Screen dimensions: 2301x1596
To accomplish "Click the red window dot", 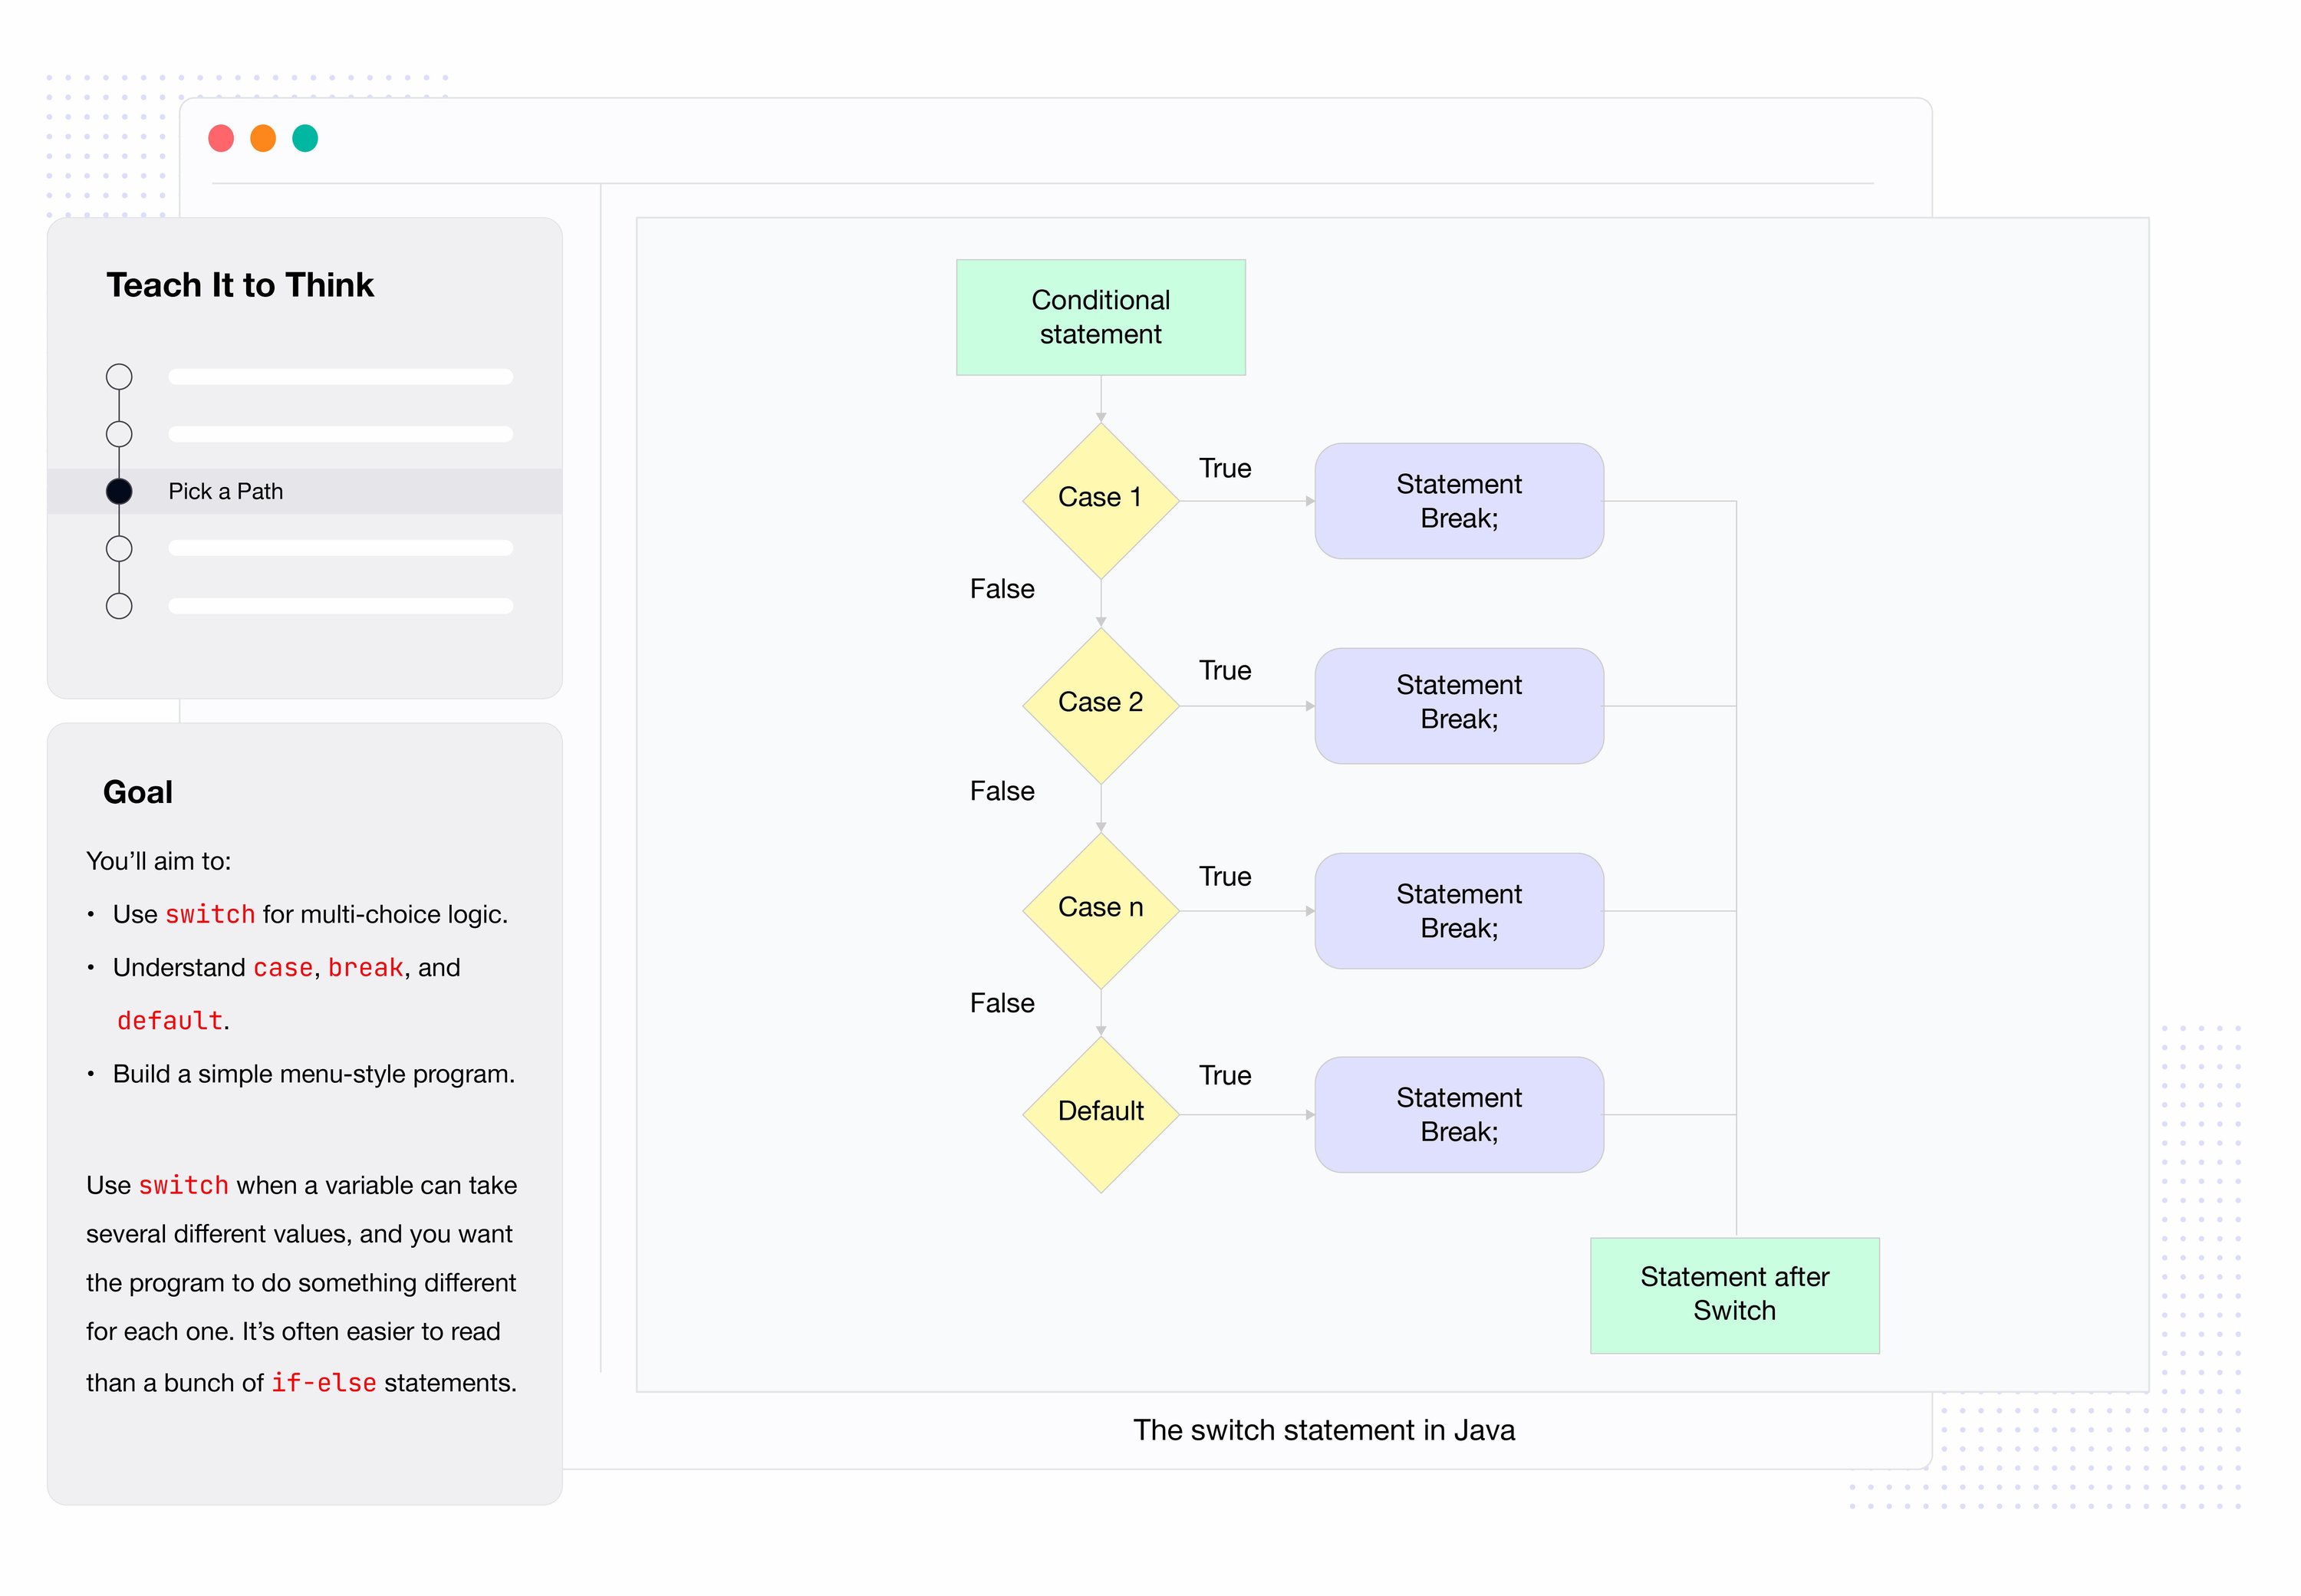I will click(x=221, y=138).
